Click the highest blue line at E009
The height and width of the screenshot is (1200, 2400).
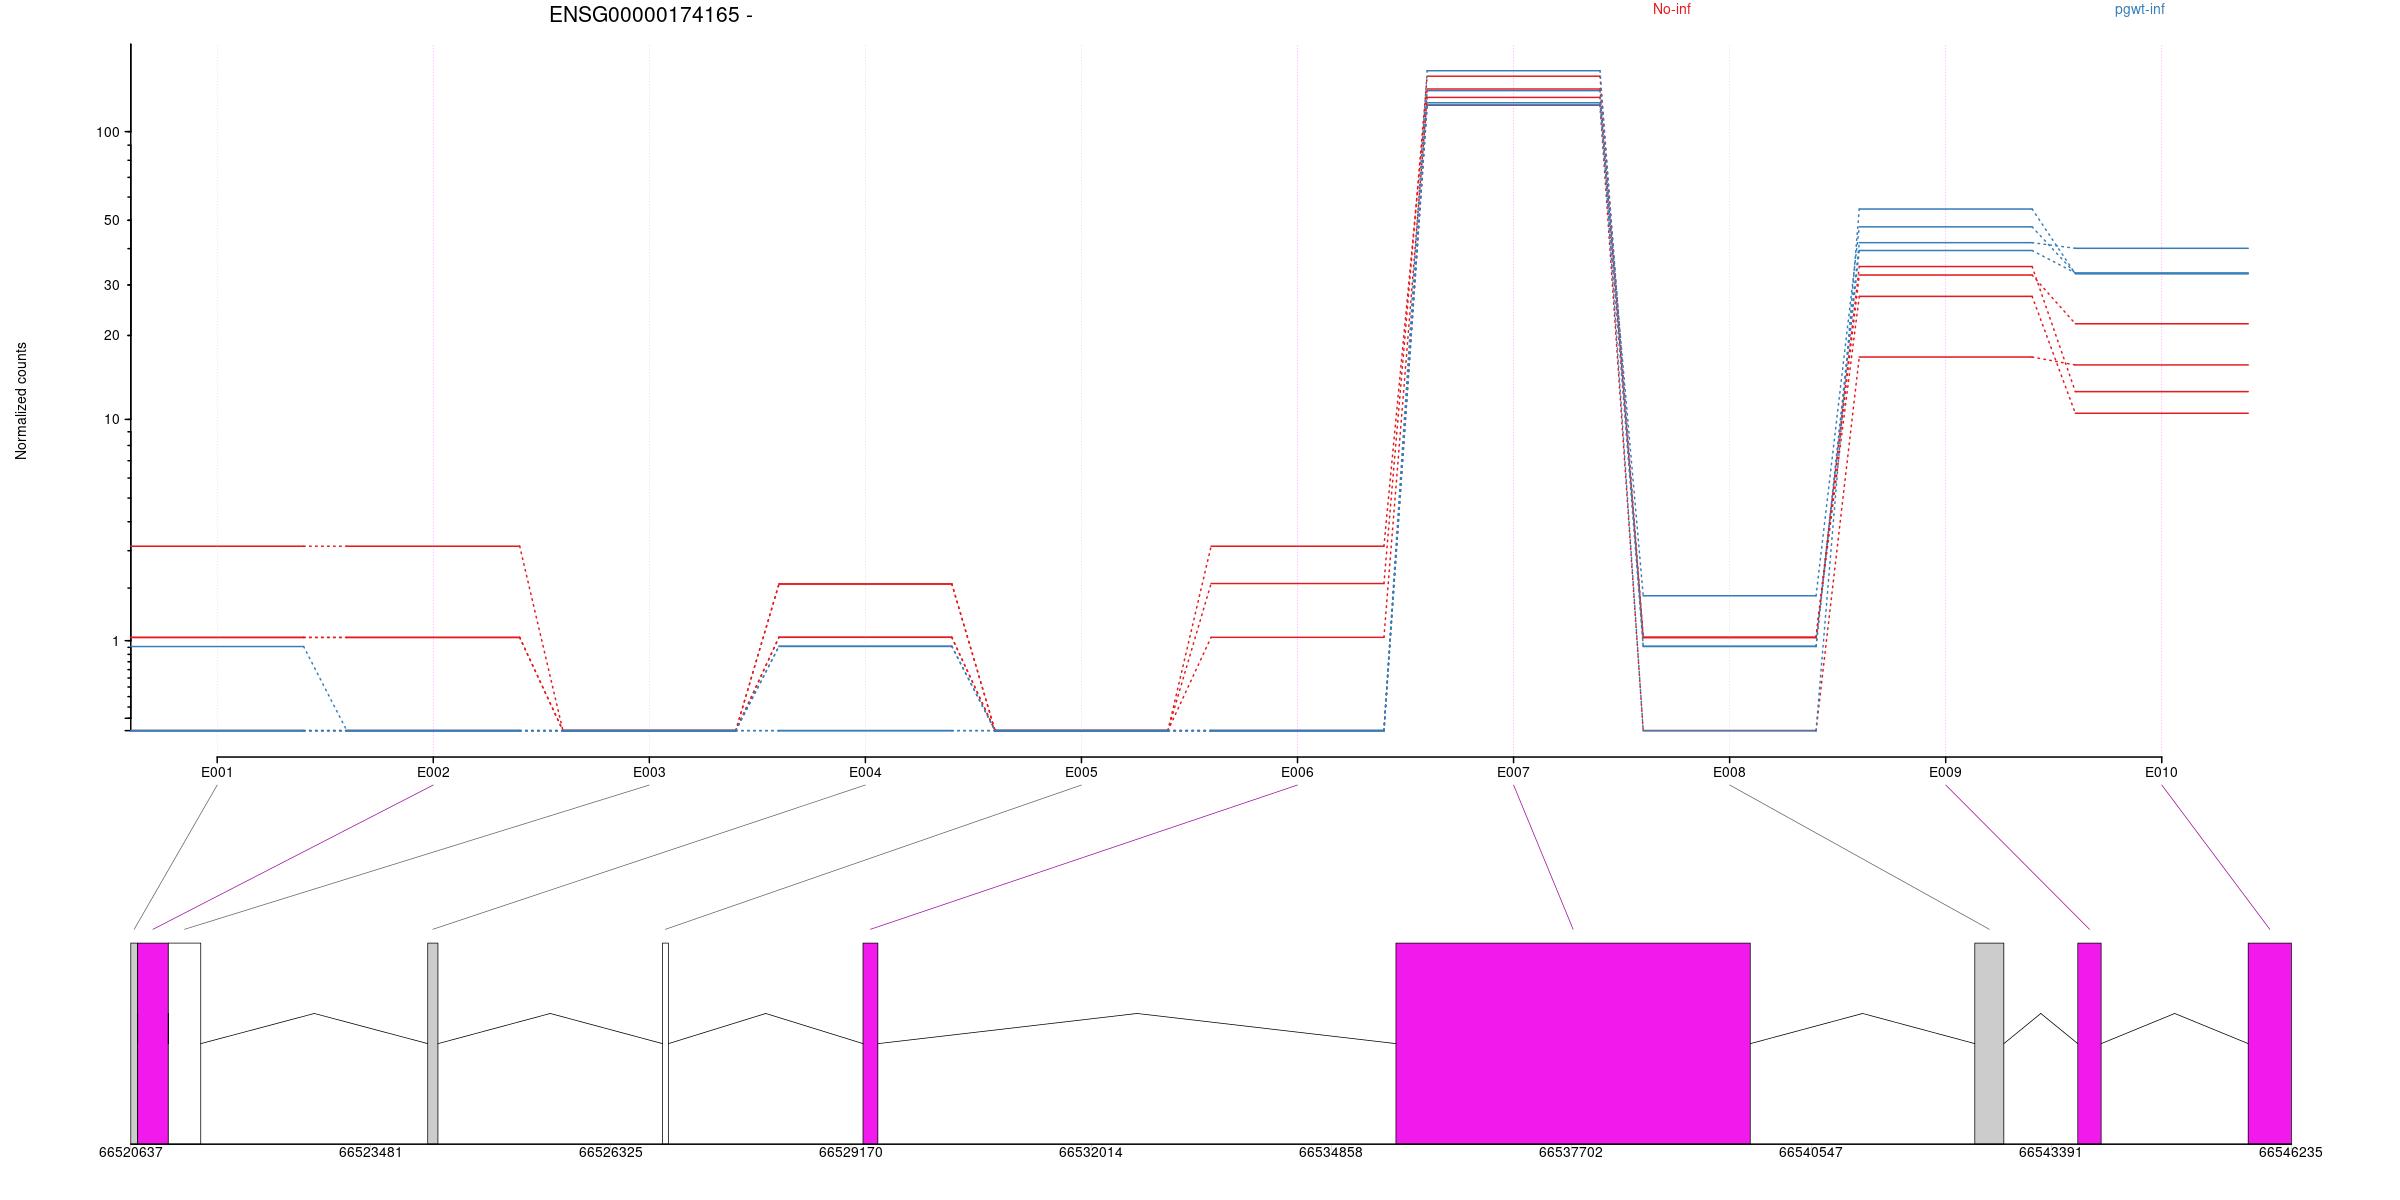(x=1945, y=209)
